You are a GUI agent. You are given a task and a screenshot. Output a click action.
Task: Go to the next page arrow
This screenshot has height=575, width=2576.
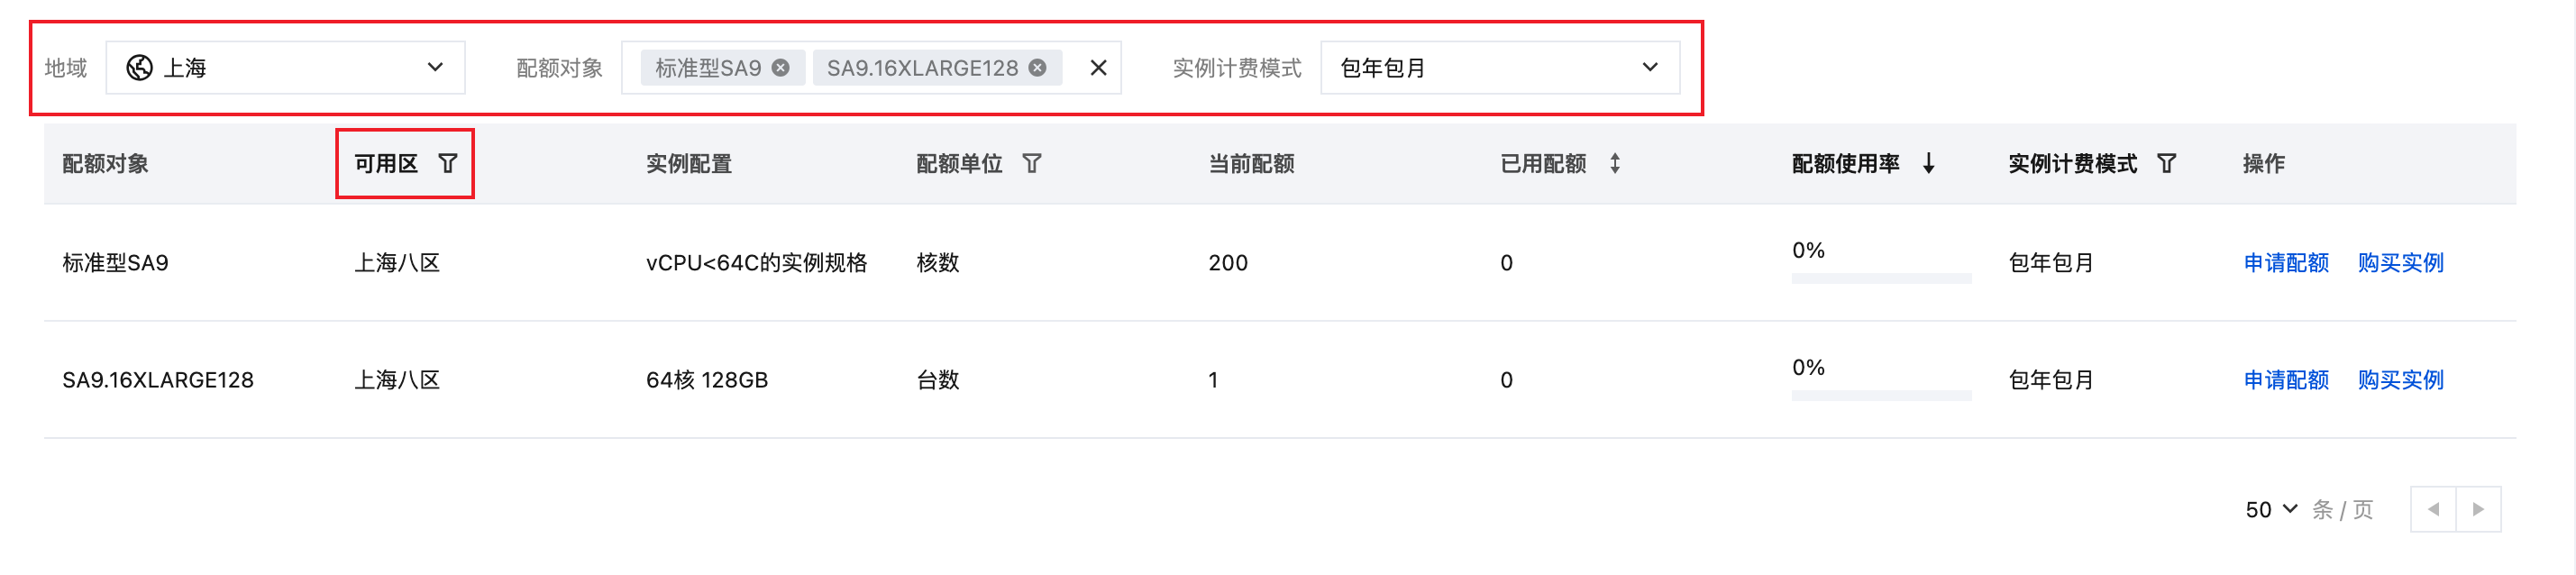coord(2478,510)
